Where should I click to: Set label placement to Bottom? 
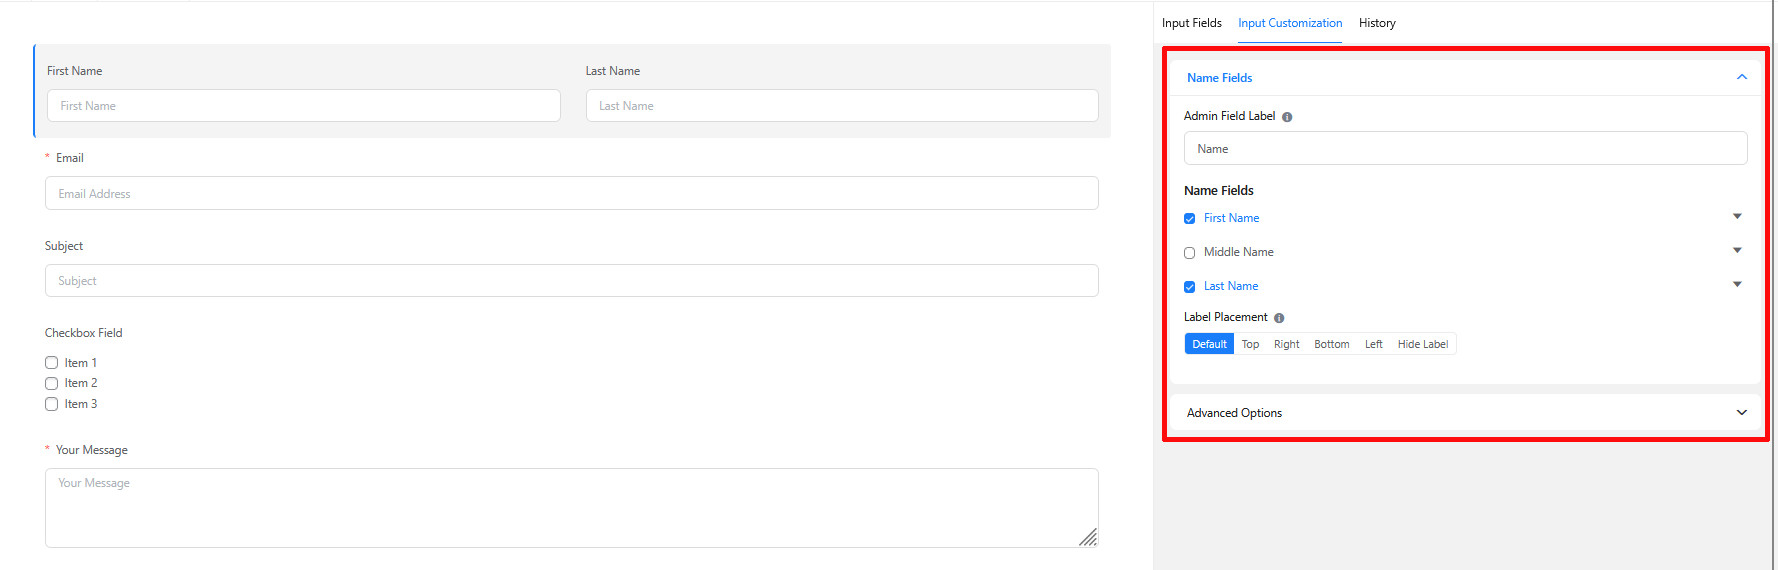1331,344
